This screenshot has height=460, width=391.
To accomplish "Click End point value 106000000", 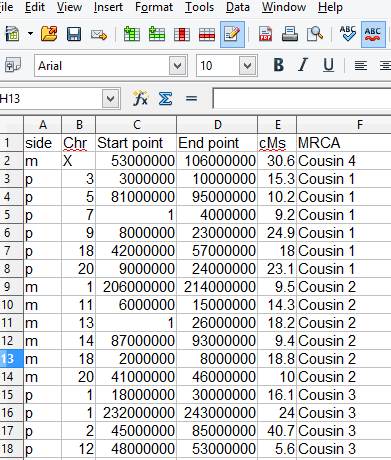I will click(x=217, y=161).
